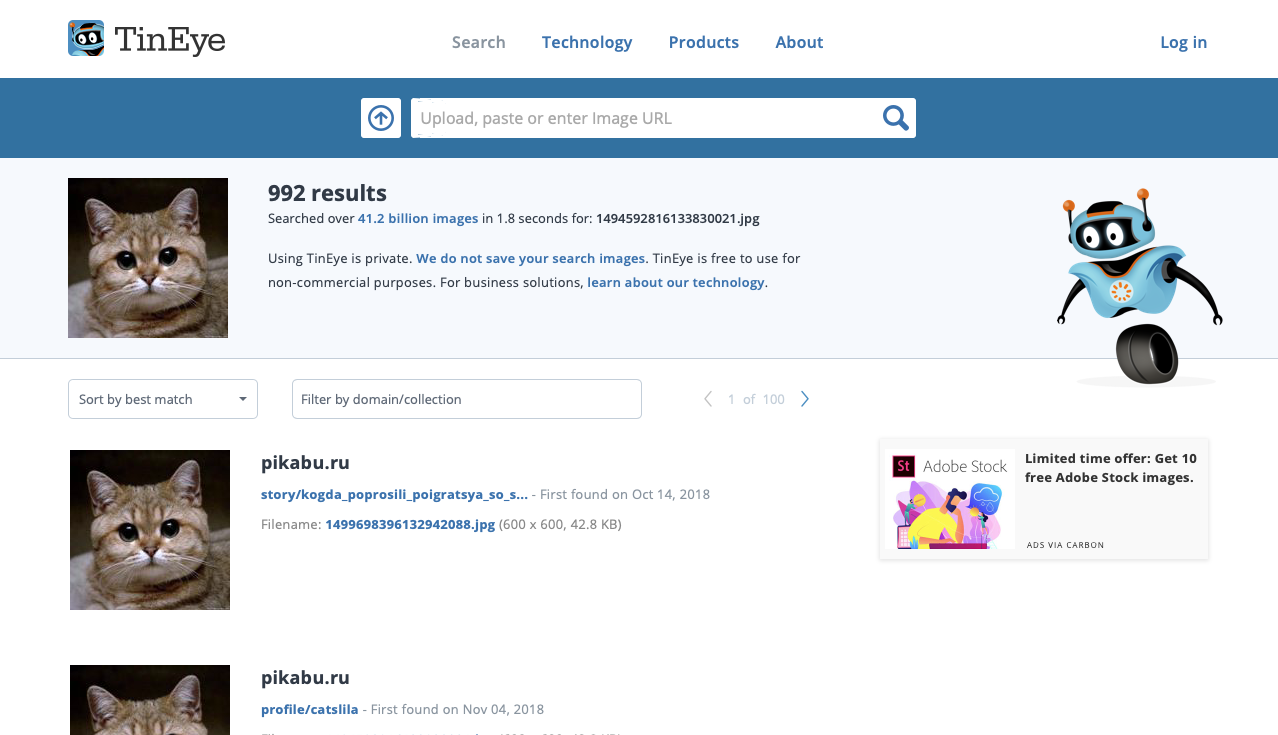Image resolution: width=1278 pixels, height=735 pixels.
Task: Open the Technology nav item
Action: pyautogui.click(x=587, y=42)
